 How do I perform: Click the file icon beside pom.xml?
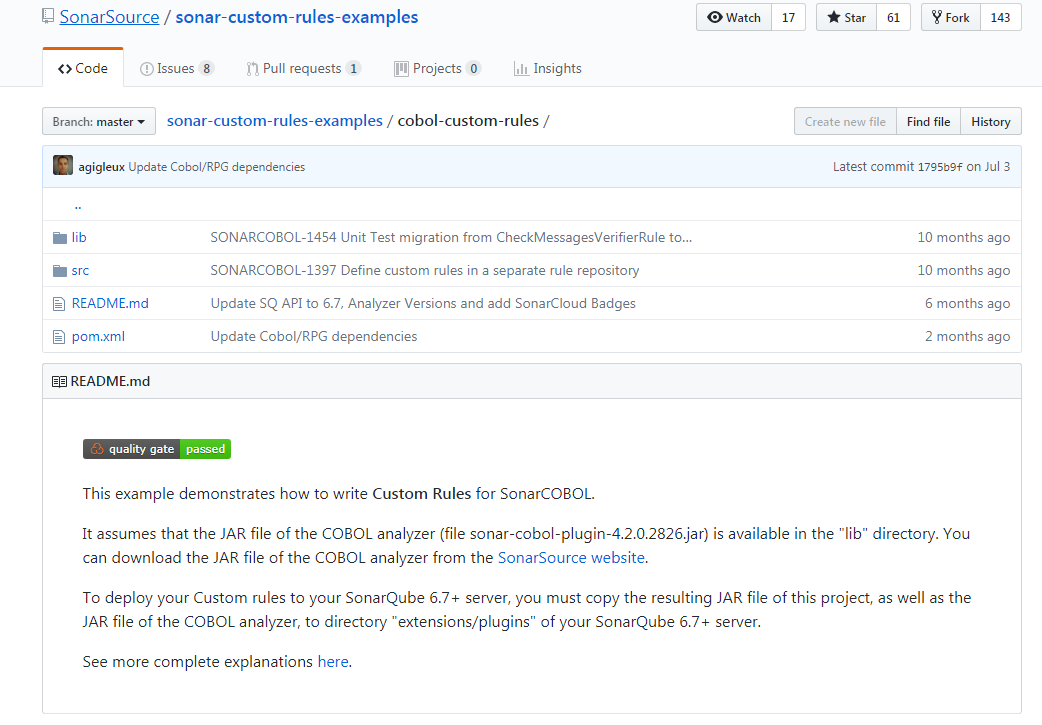point(58,336)
